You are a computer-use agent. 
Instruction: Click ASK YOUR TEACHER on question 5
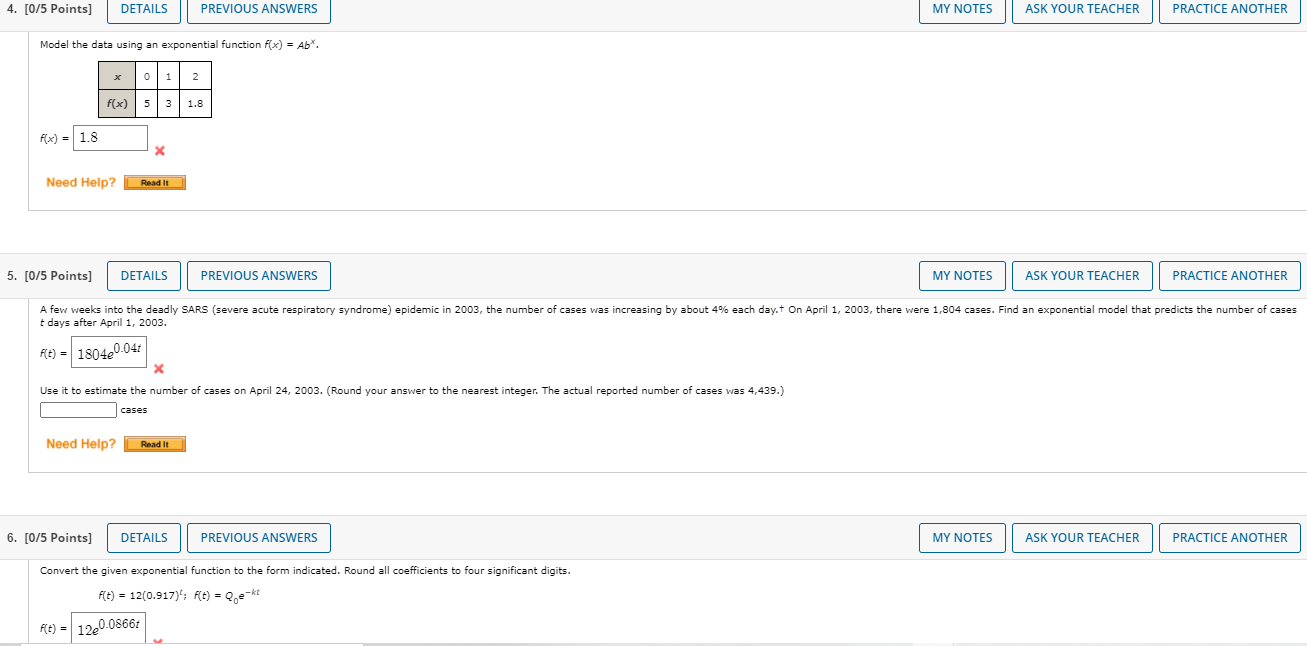point(1081,275)
